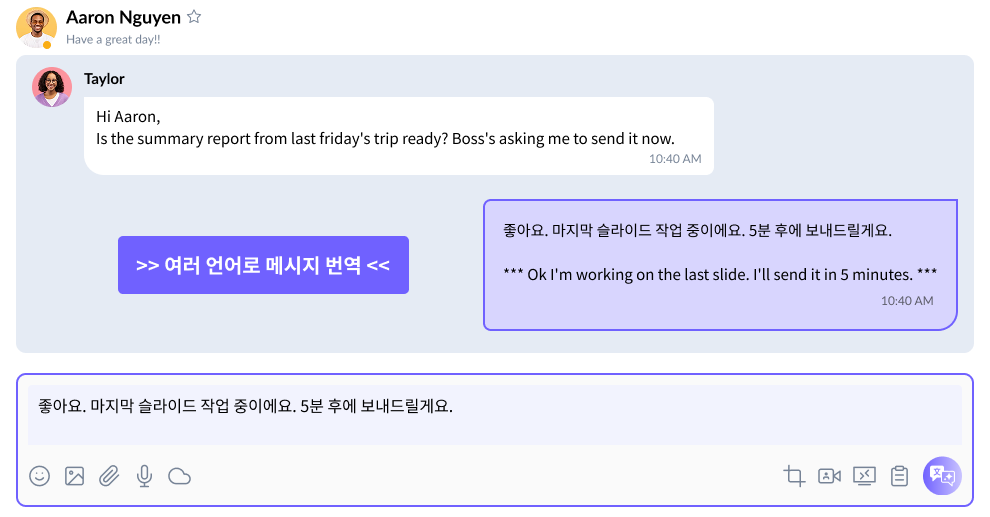Focus the message input containing Korean text
Viewport: 990px width, 517px height.
pos(494,415)
